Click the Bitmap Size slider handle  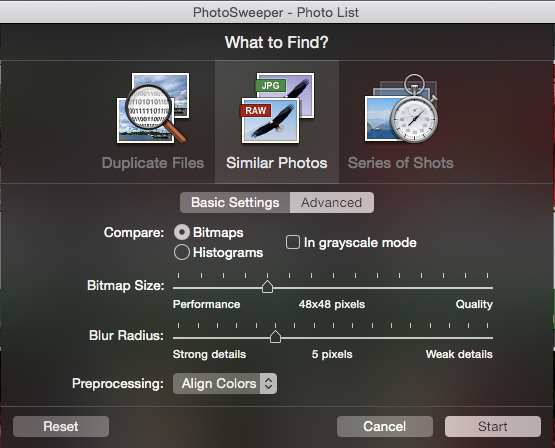click(x=268, y=287)
